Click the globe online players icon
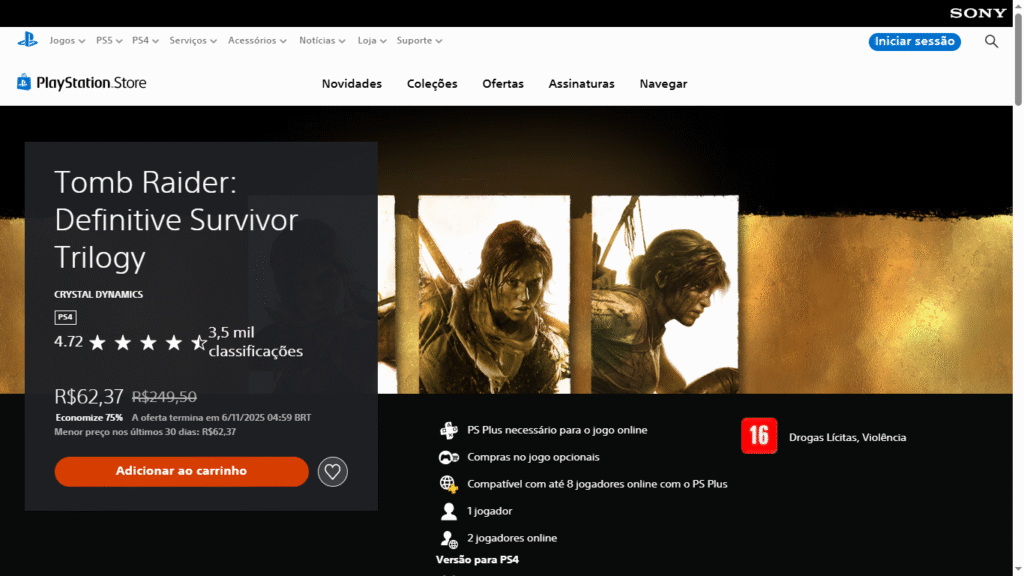1024x576 pixels. pos(448,484)
